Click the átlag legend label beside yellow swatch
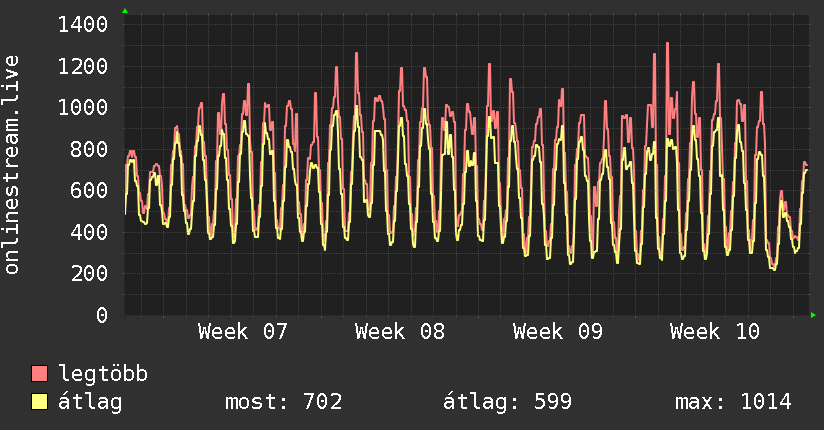824x430 pixels. pos(91,402)
